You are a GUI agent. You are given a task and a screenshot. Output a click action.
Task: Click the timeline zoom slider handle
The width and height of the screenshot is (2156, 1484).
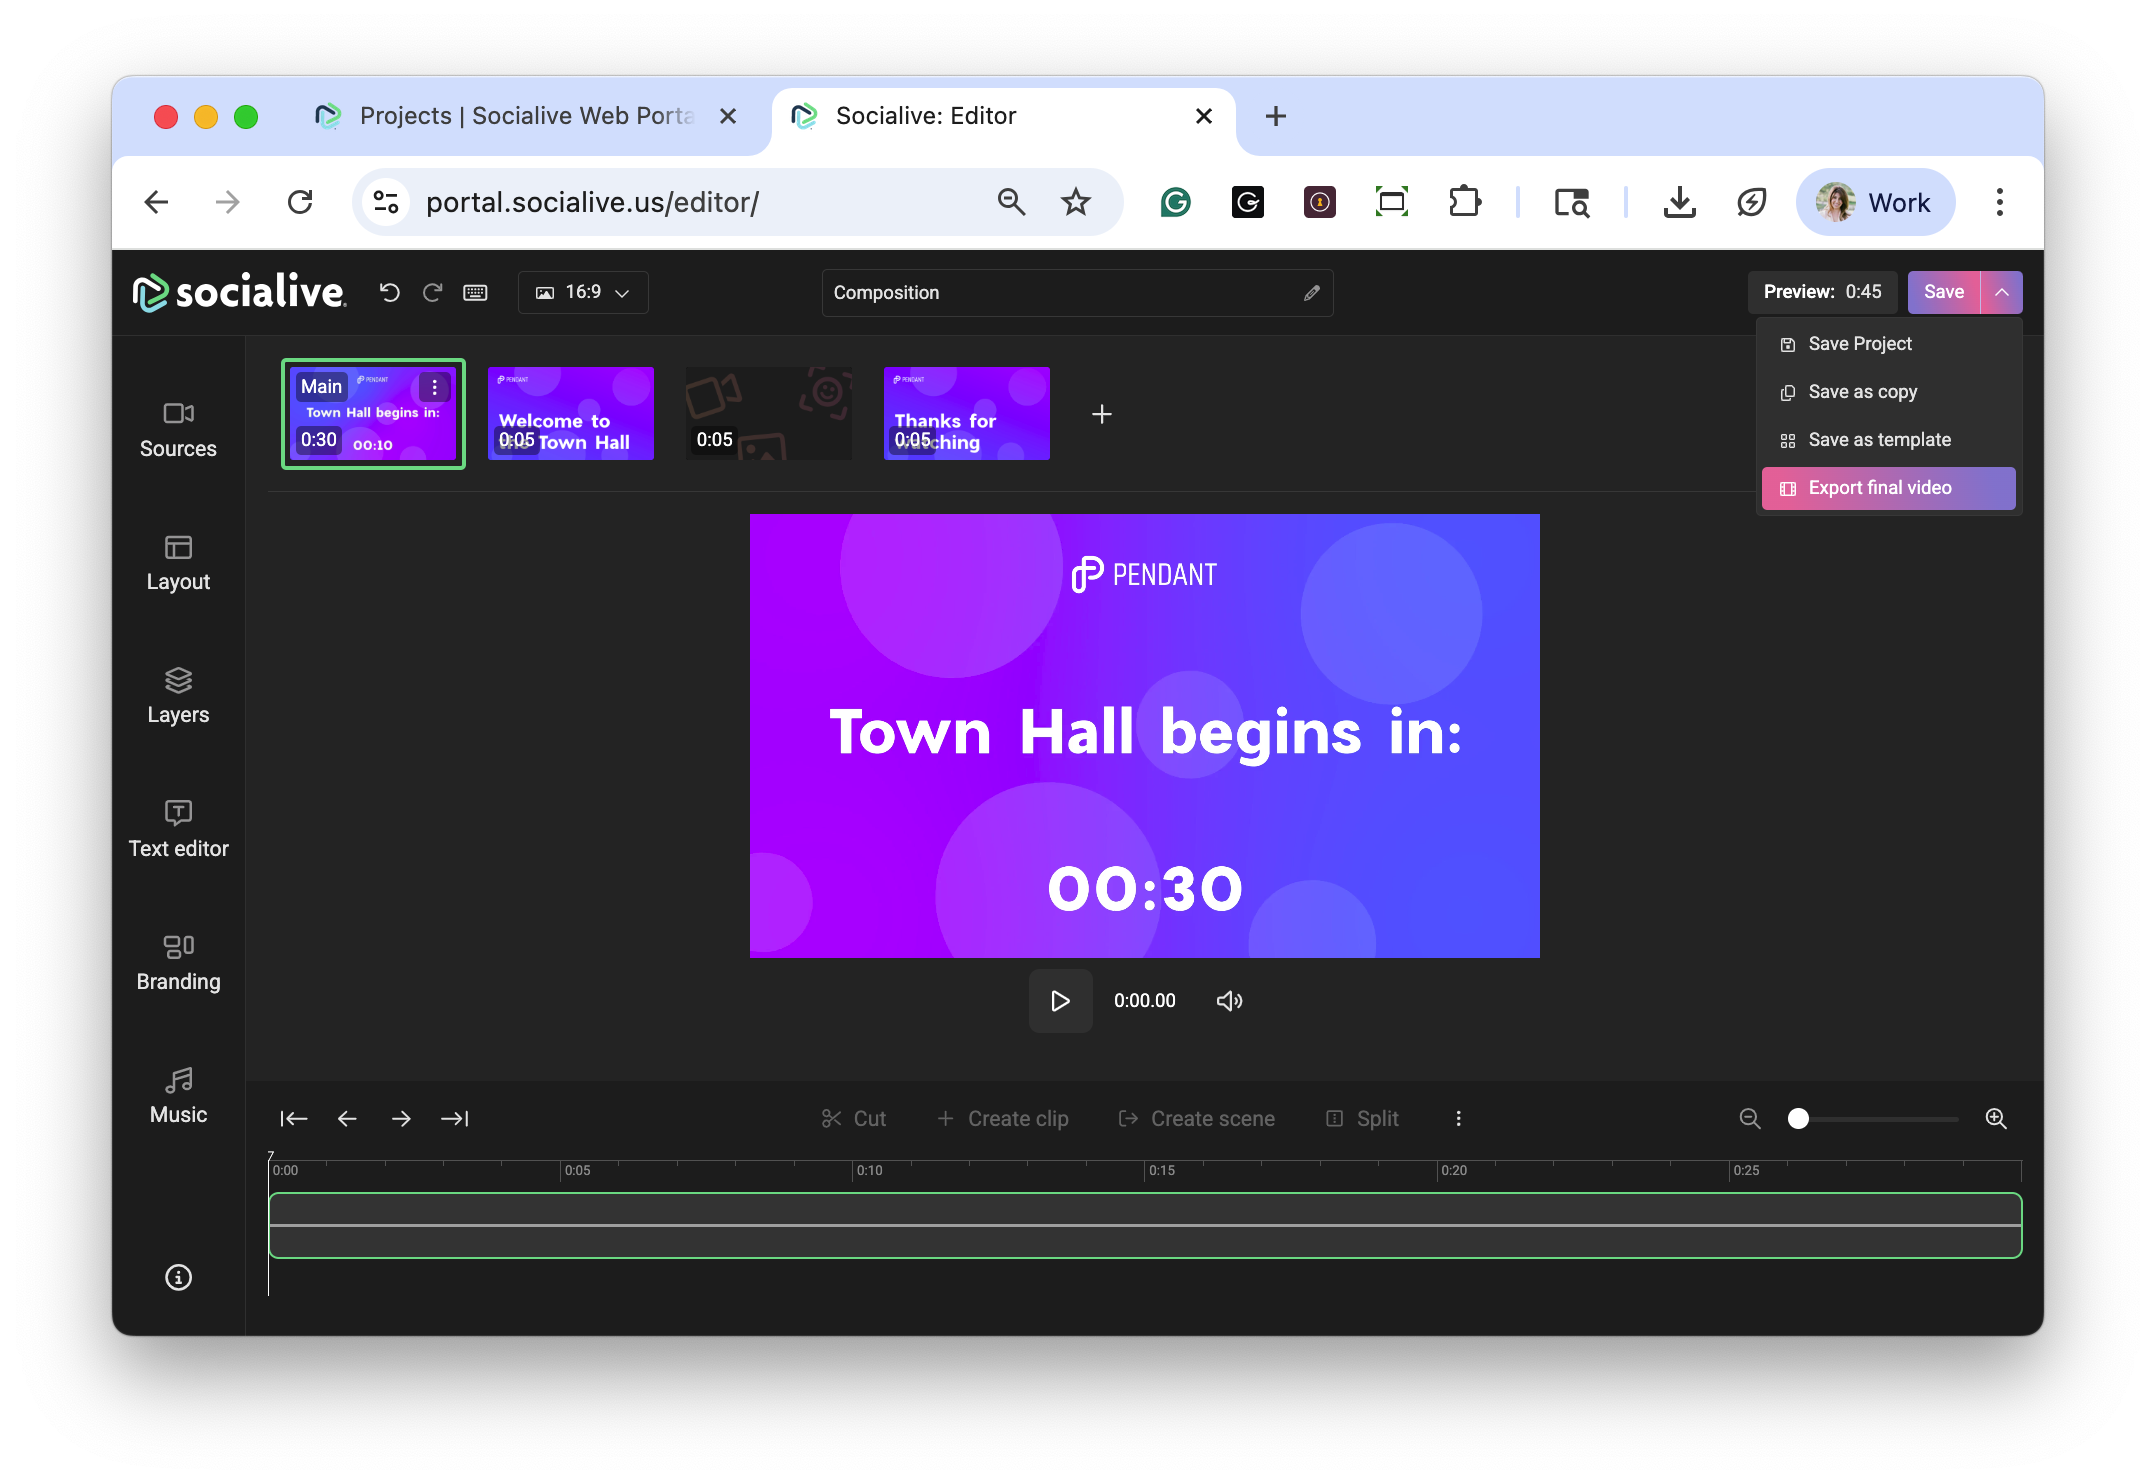(1798, 1119)
